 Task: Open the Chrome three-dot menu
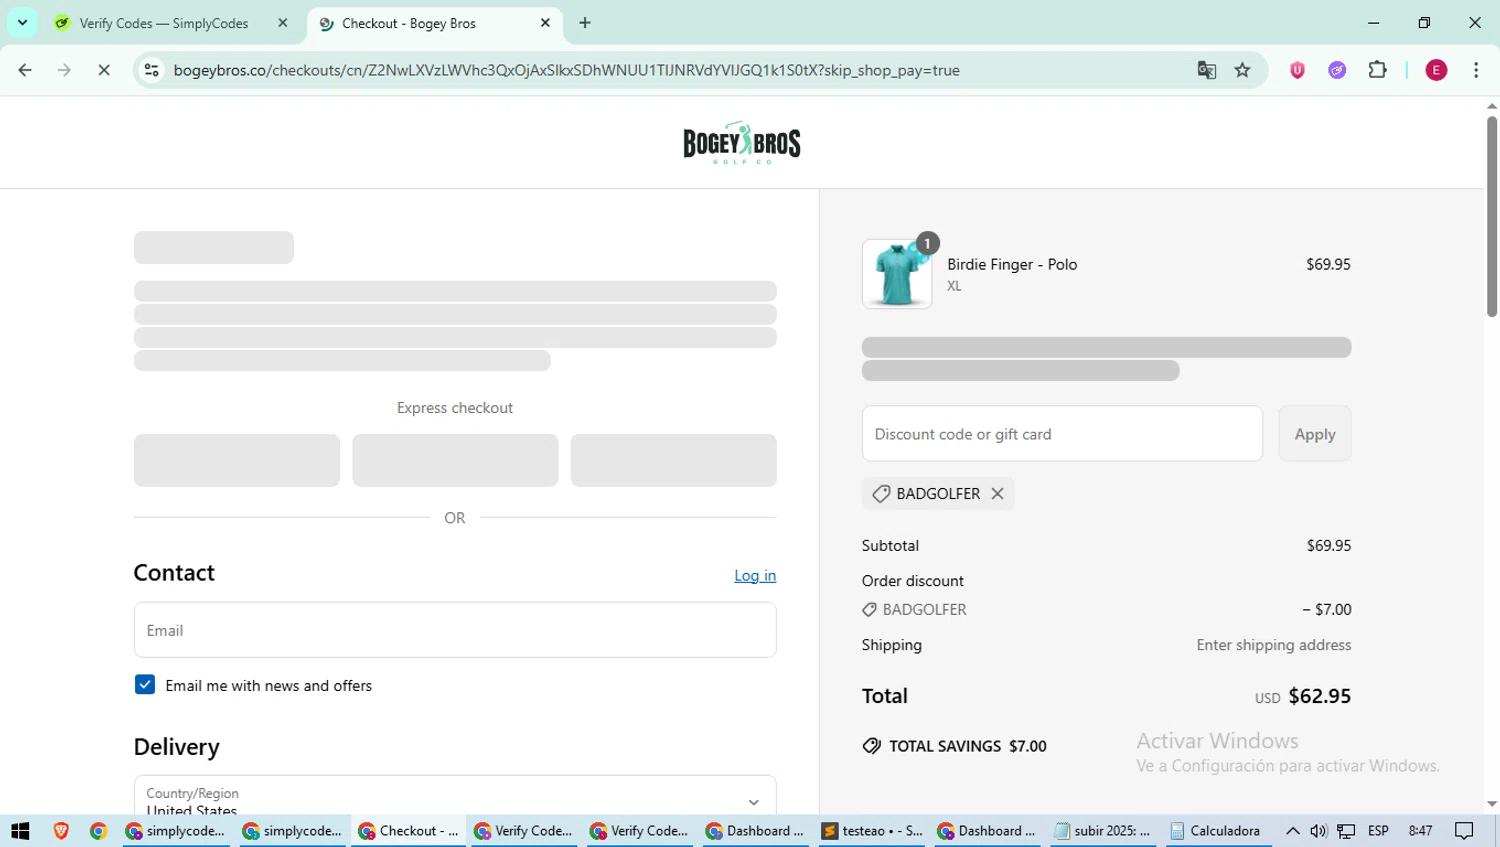[x=1476, y=70]
